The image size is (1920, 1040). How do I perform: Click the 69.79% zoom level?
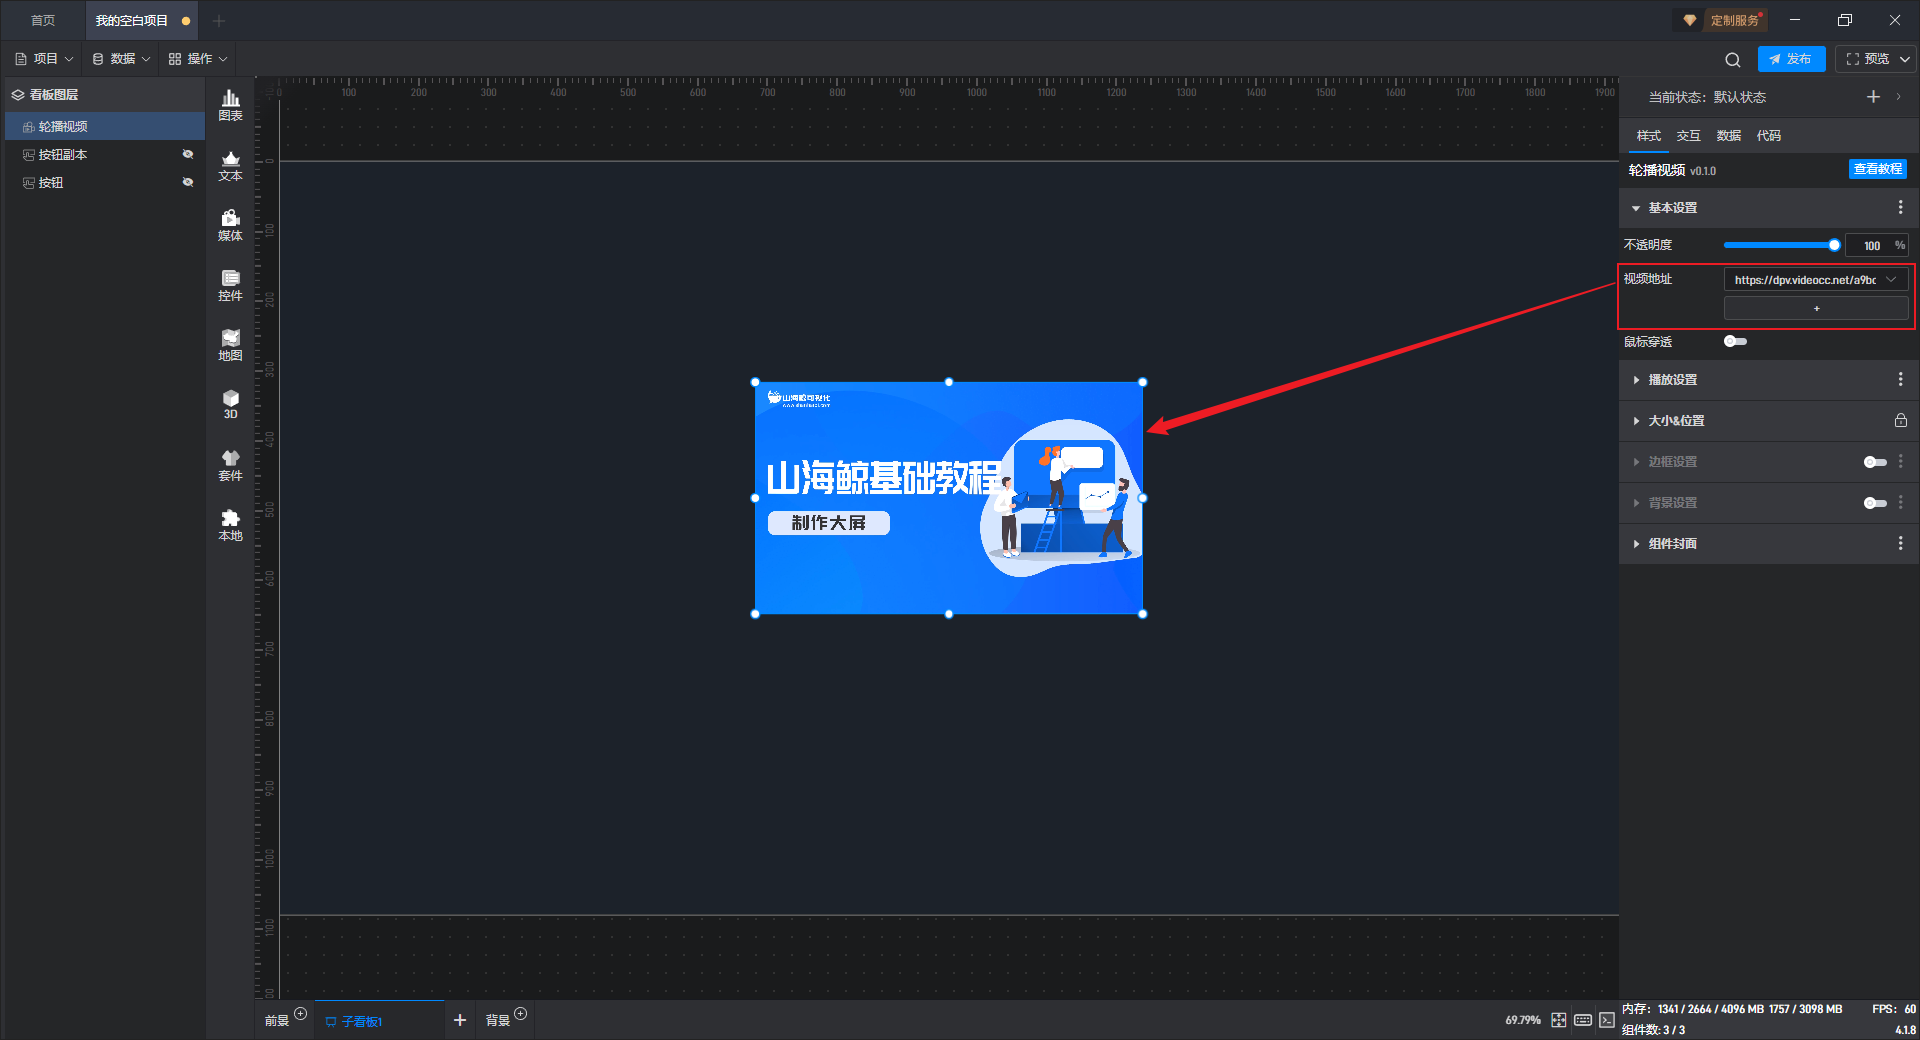[x=1522, y=1020]
